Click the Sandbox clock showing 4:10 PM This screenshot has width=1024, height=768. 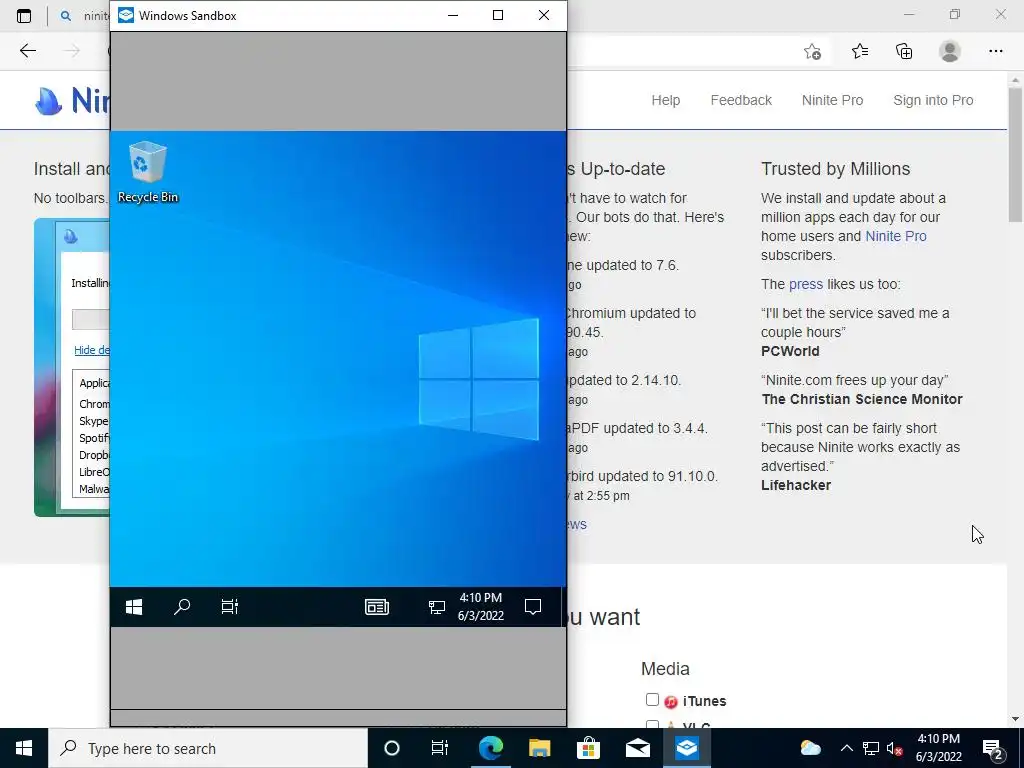pos(481,607)
